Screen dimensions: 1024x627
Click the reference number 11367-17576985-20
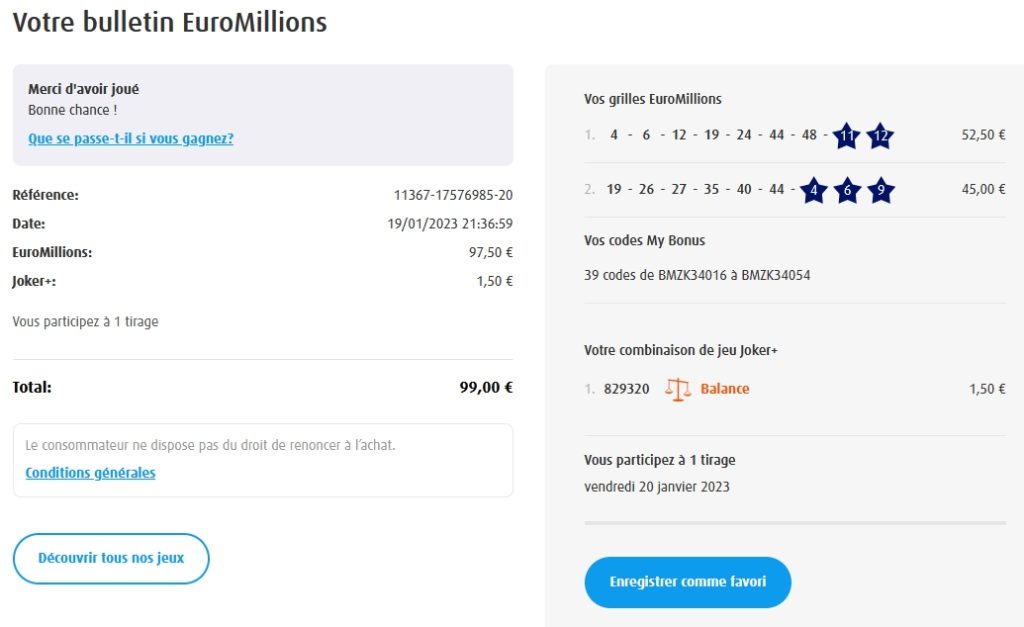tap(453, 195)
